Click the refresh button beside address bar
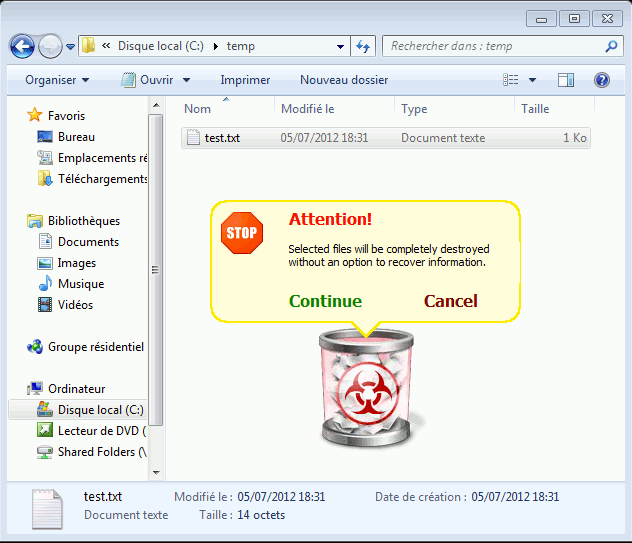 (x=364, y=46)
